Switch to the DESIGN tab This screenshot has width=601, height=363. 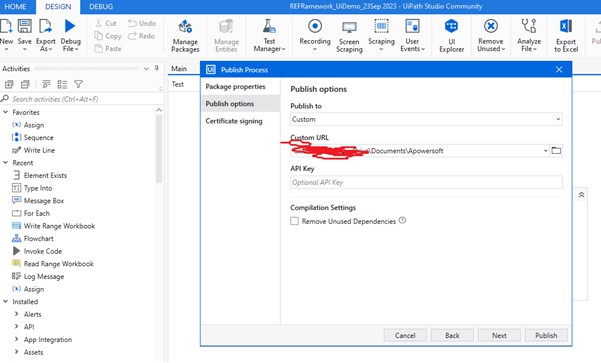58,7
